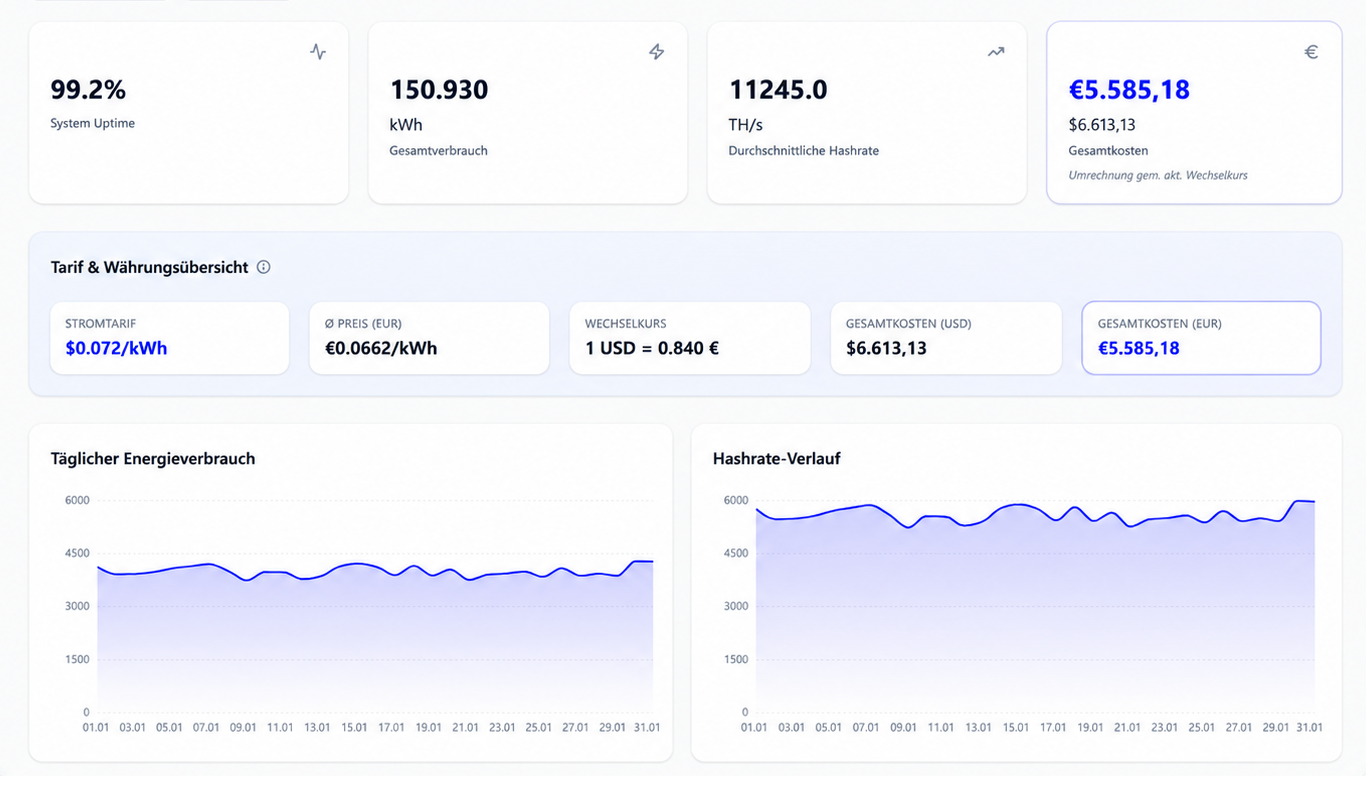Viewport: 1366px width, 792px height.
Task: Click the trending arrow icon on Hashrate card
Action: 996,52
